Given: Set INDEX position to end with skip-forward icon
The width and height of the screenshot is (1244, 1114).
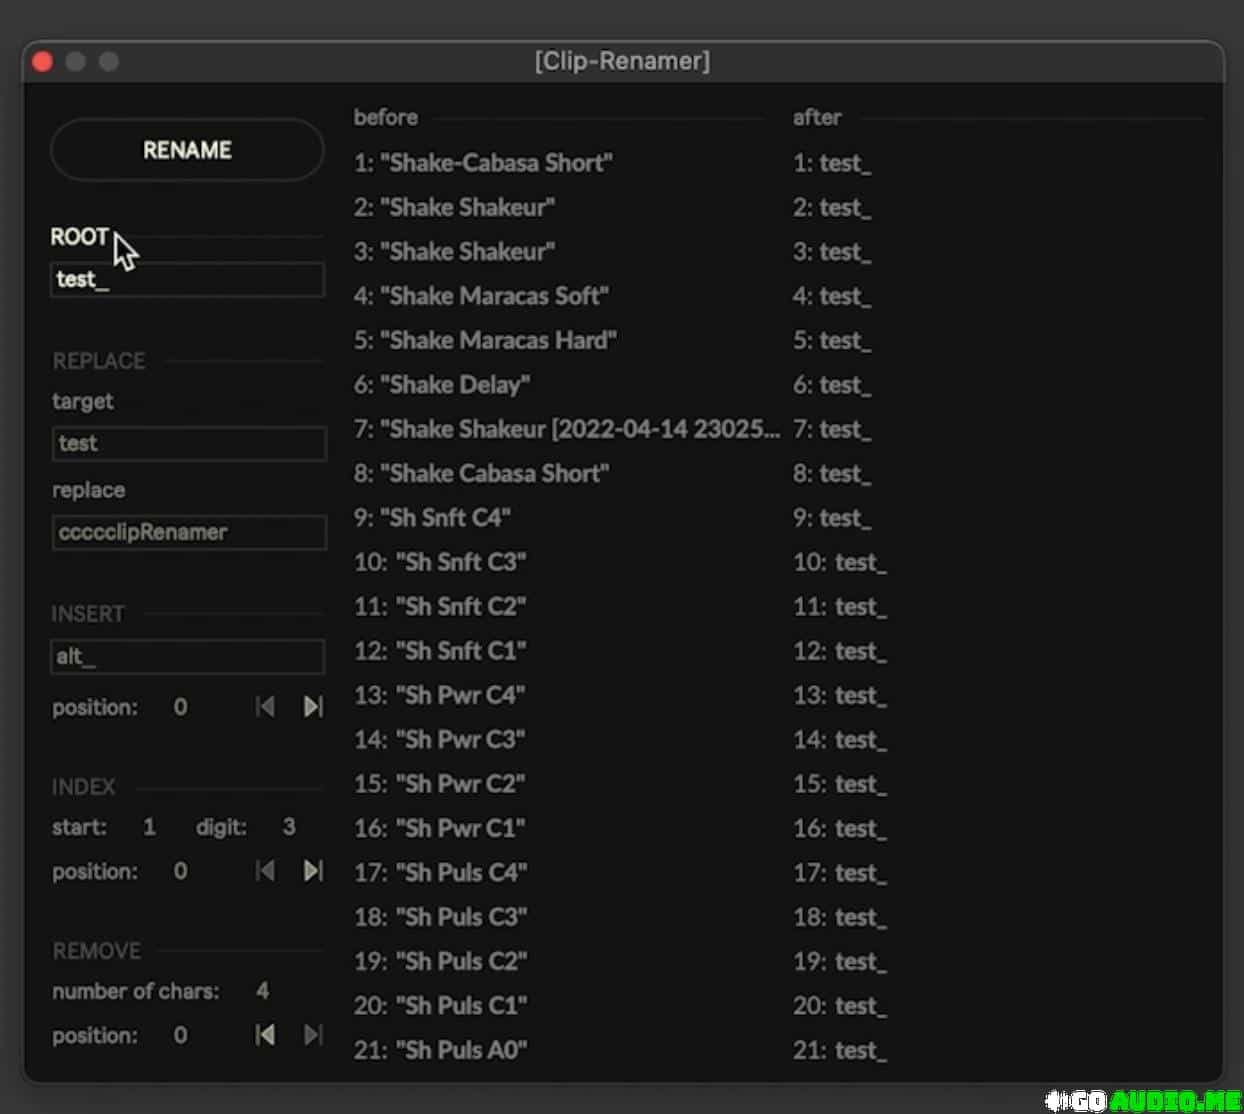Looking at the screenshot, I should (x=313, y=871).
